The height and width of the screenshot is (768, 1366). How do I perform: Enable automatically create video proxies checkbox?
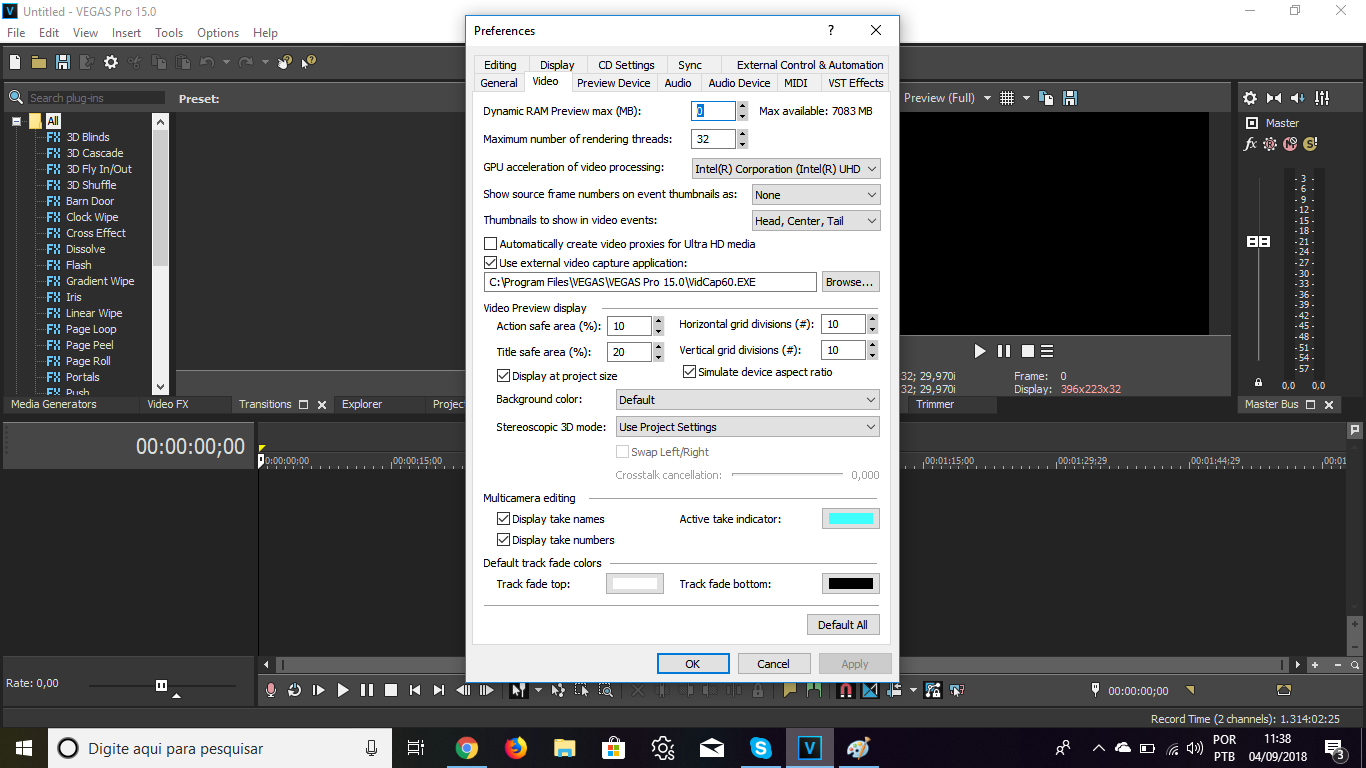[x=490, y=244]
